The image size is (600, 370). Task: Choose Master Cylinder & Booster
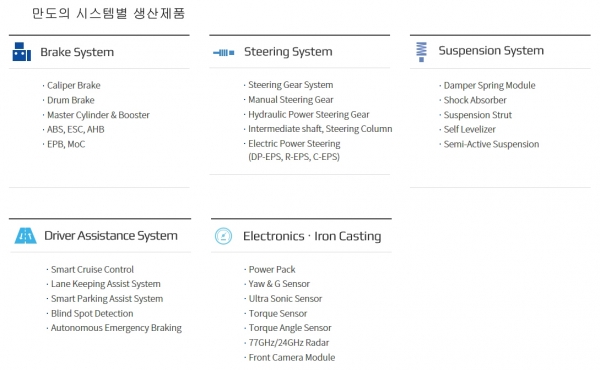click(98, 115)
